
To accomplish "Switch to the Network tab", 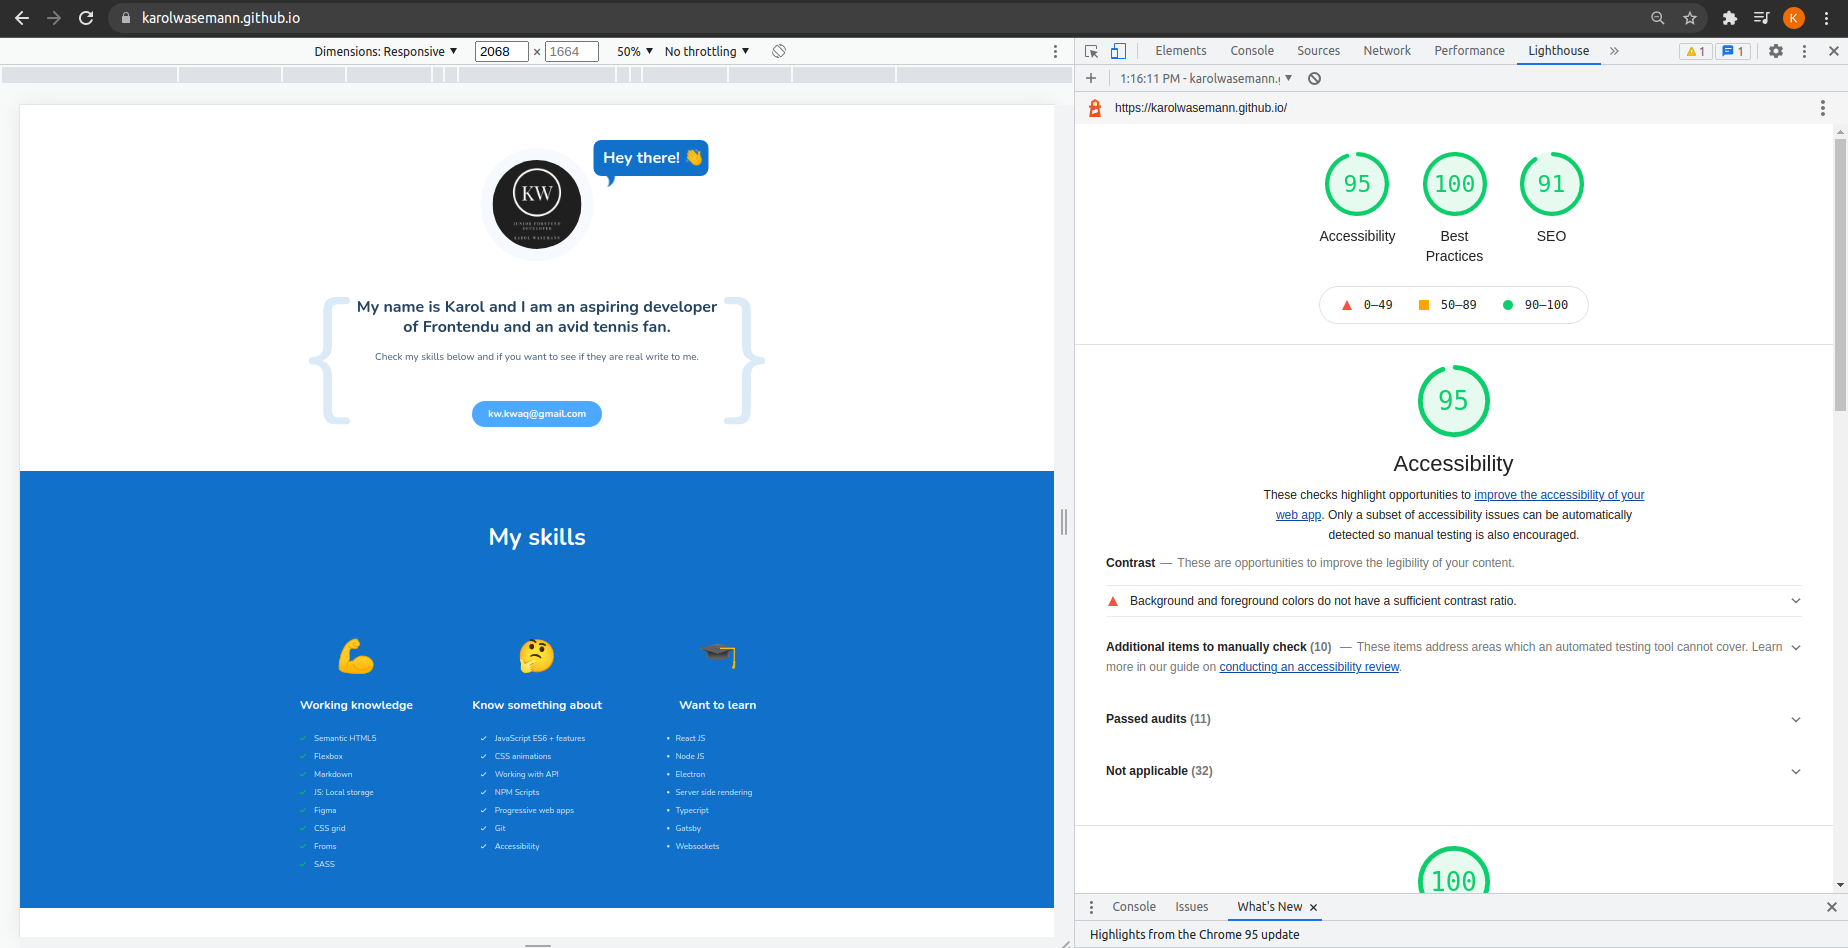I will coord(1386,51).
